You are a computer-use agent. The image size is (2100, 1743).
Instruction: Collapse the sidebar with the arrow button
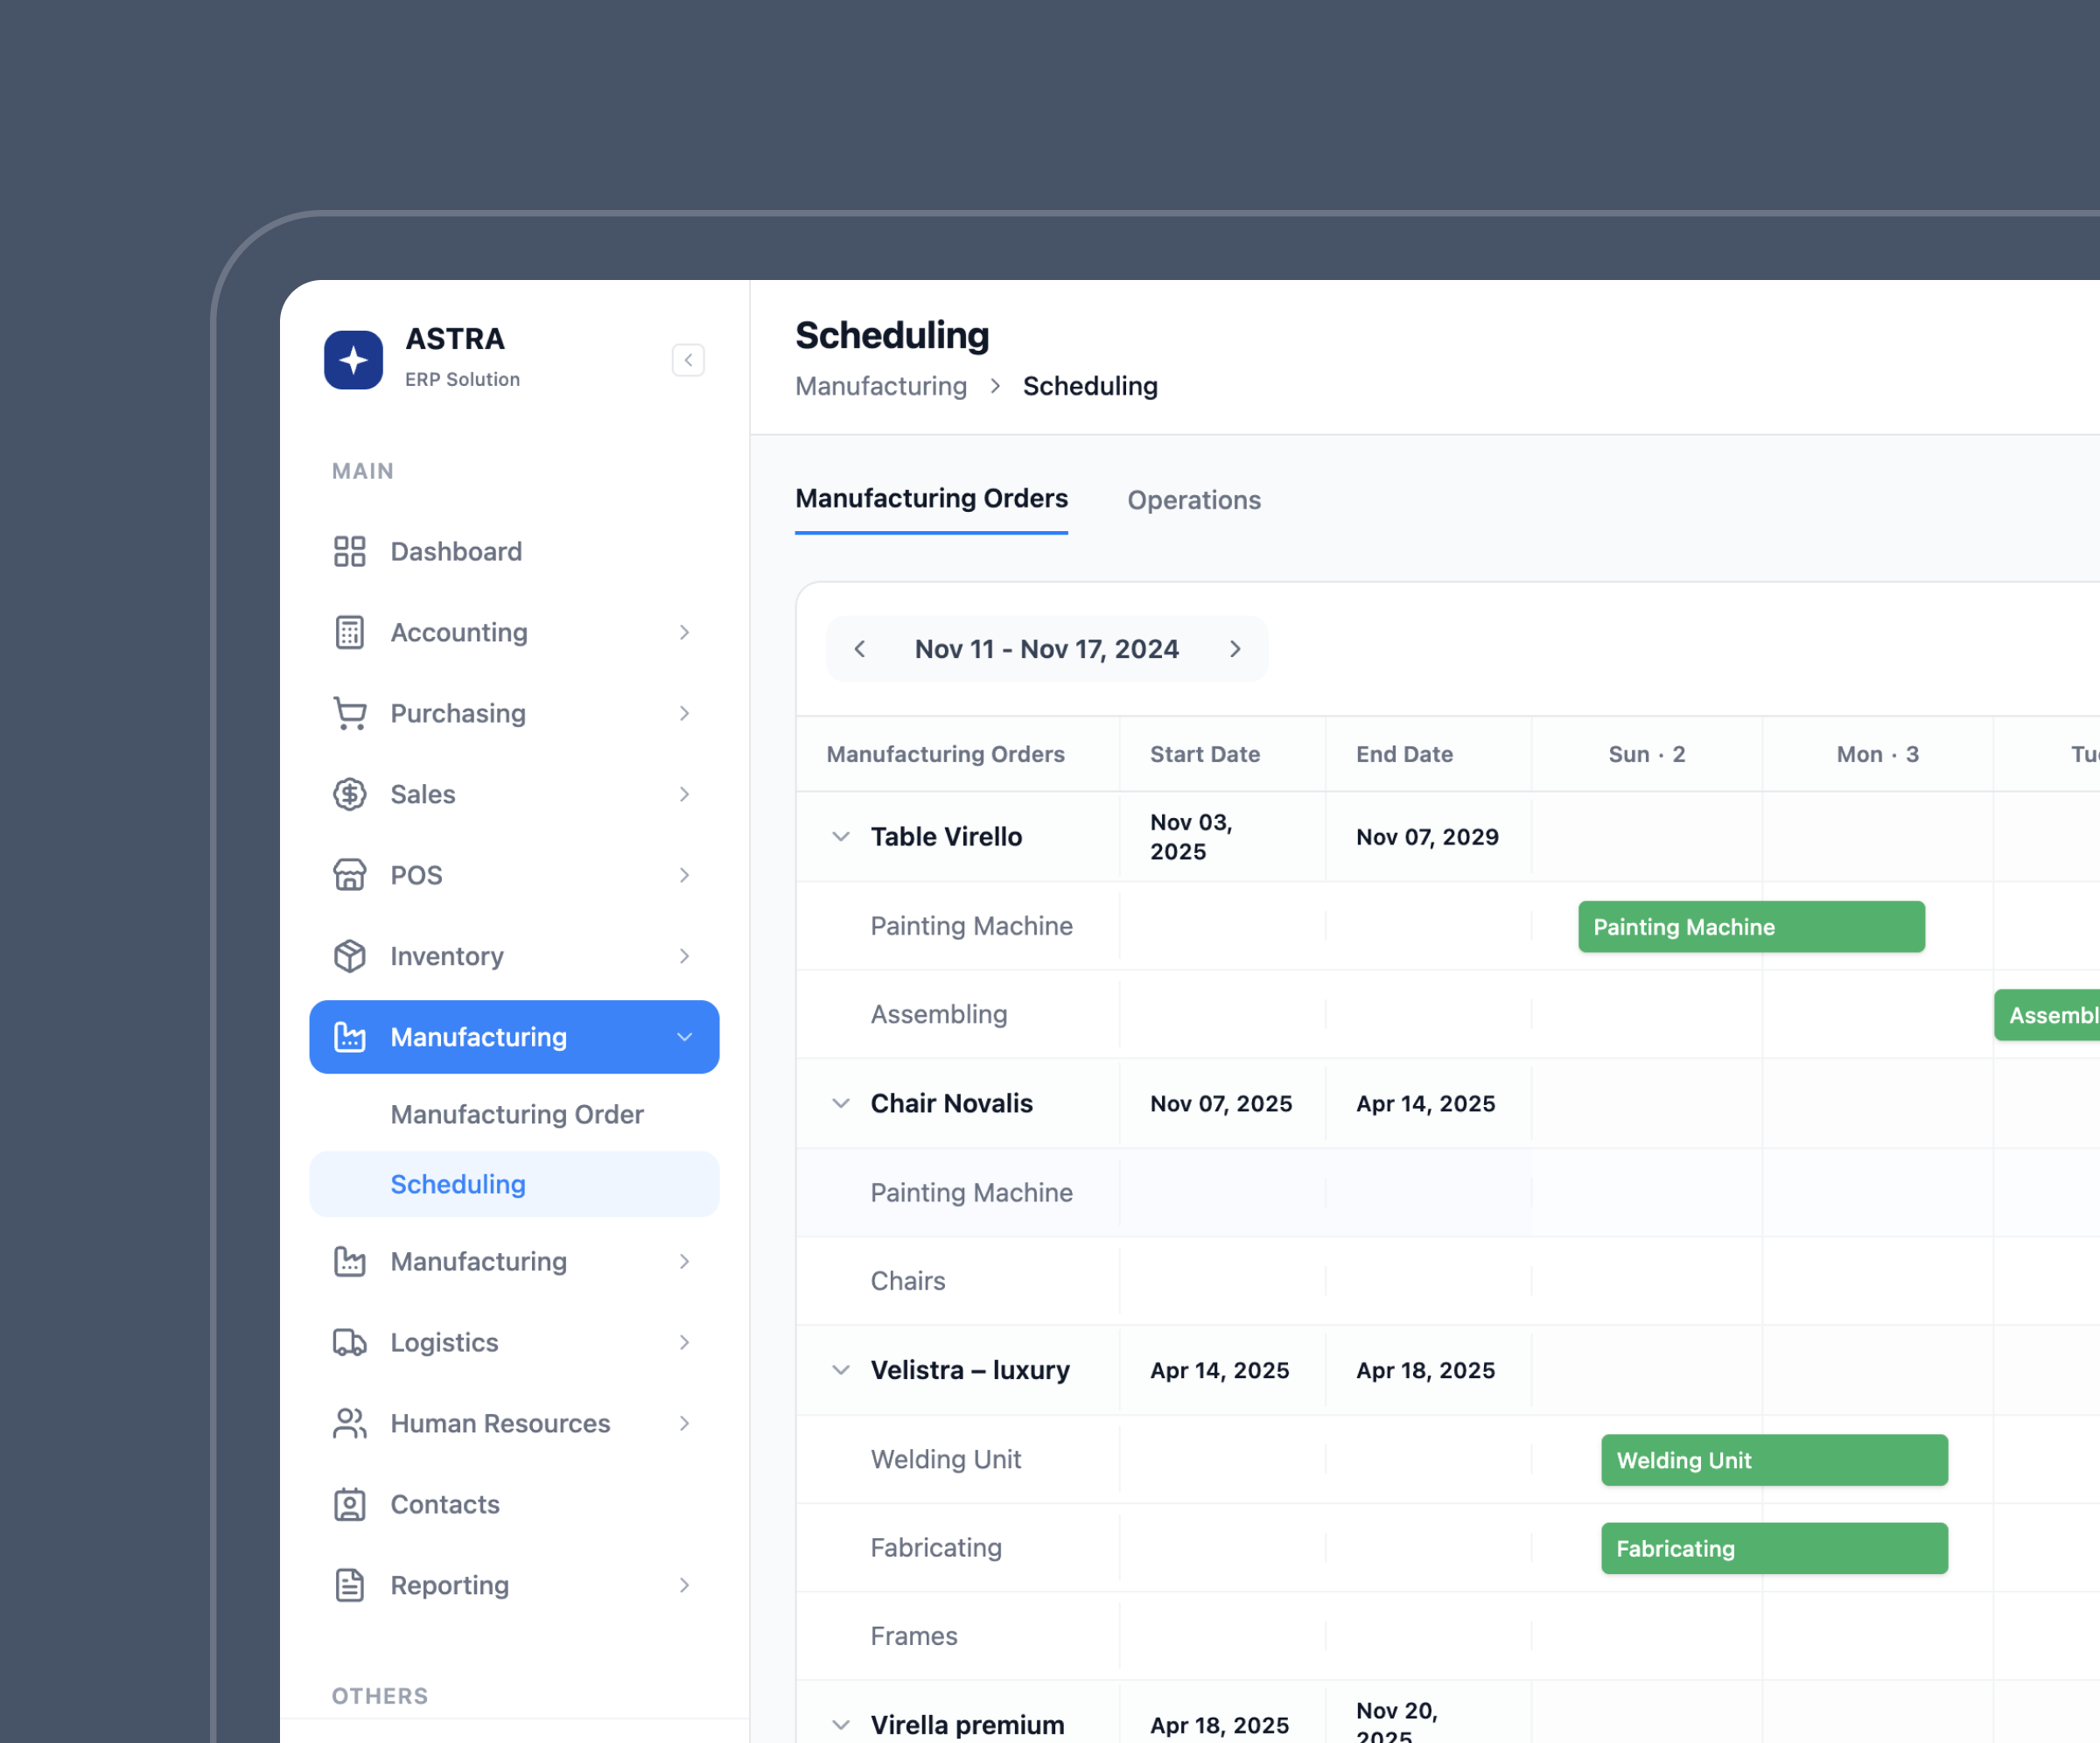(688, 360)
